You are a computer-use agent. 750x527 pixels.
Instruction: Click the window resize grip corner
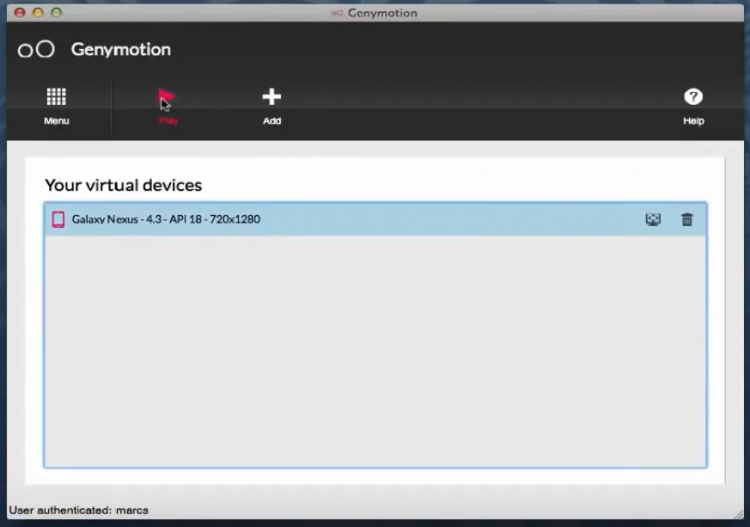point(739,514)
